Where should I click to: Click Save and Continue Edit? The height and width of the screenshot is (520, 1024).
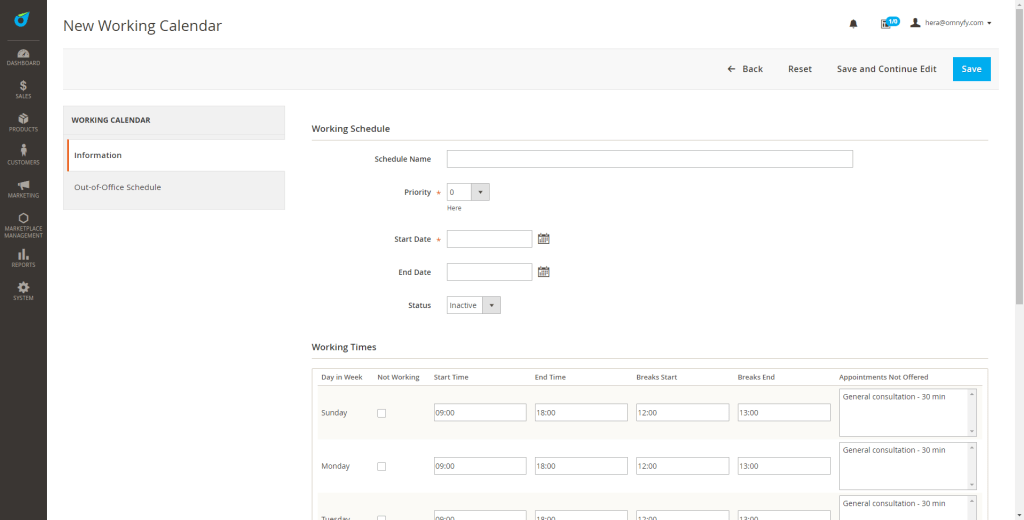pos(886,69)
